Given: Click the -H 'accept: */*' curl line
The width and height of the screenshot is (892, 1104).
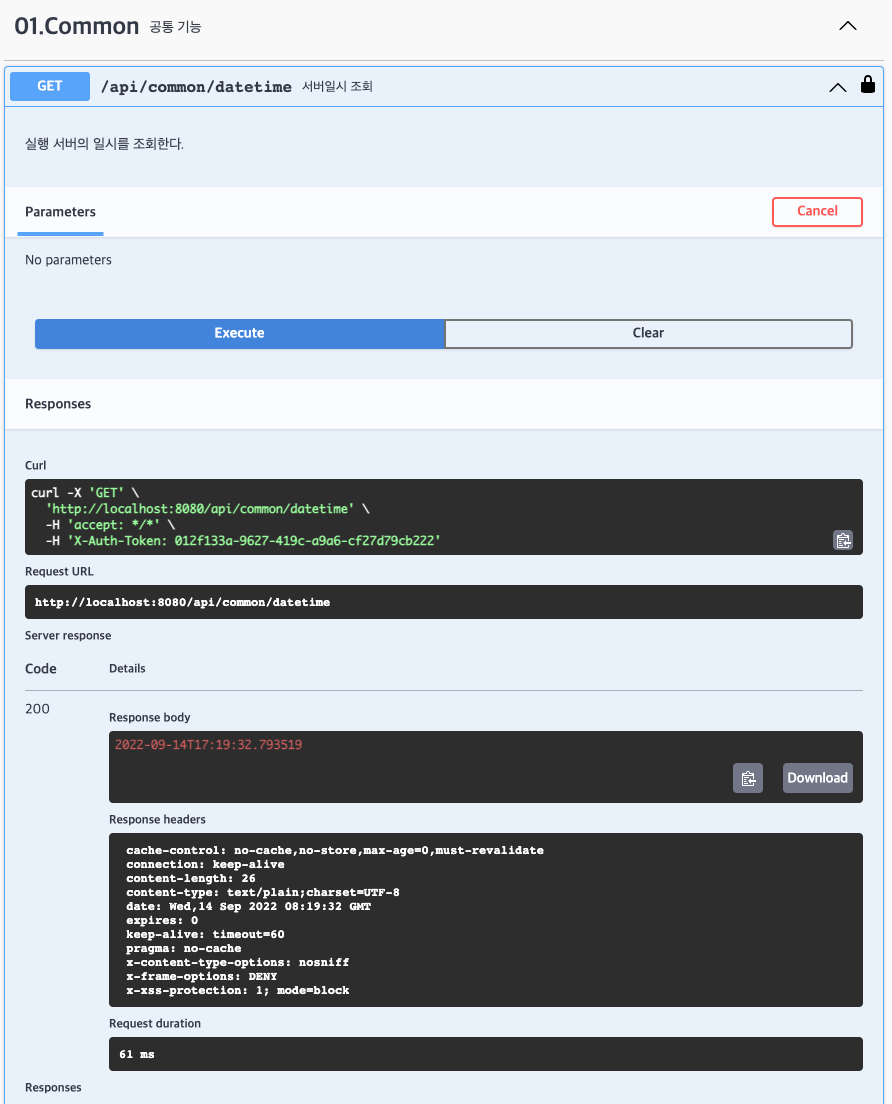Looking at the screenshot, I should pos(111,525).
